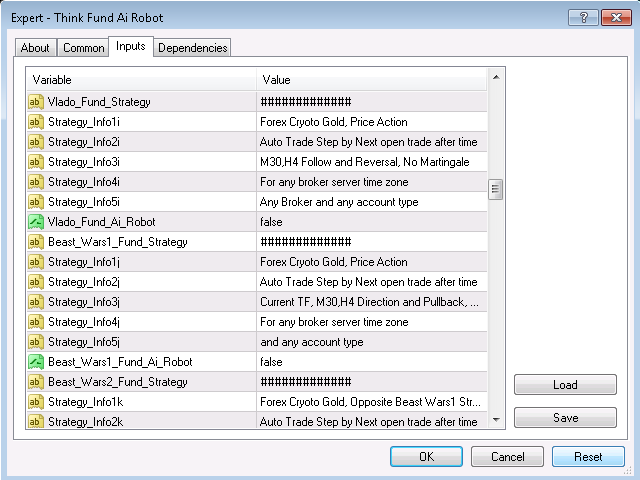640x480 pixels.
Task: Click the hash value of Beast_Wars1_Fund_Strategy
Action: pyautogui.click(x=306, y=242)
